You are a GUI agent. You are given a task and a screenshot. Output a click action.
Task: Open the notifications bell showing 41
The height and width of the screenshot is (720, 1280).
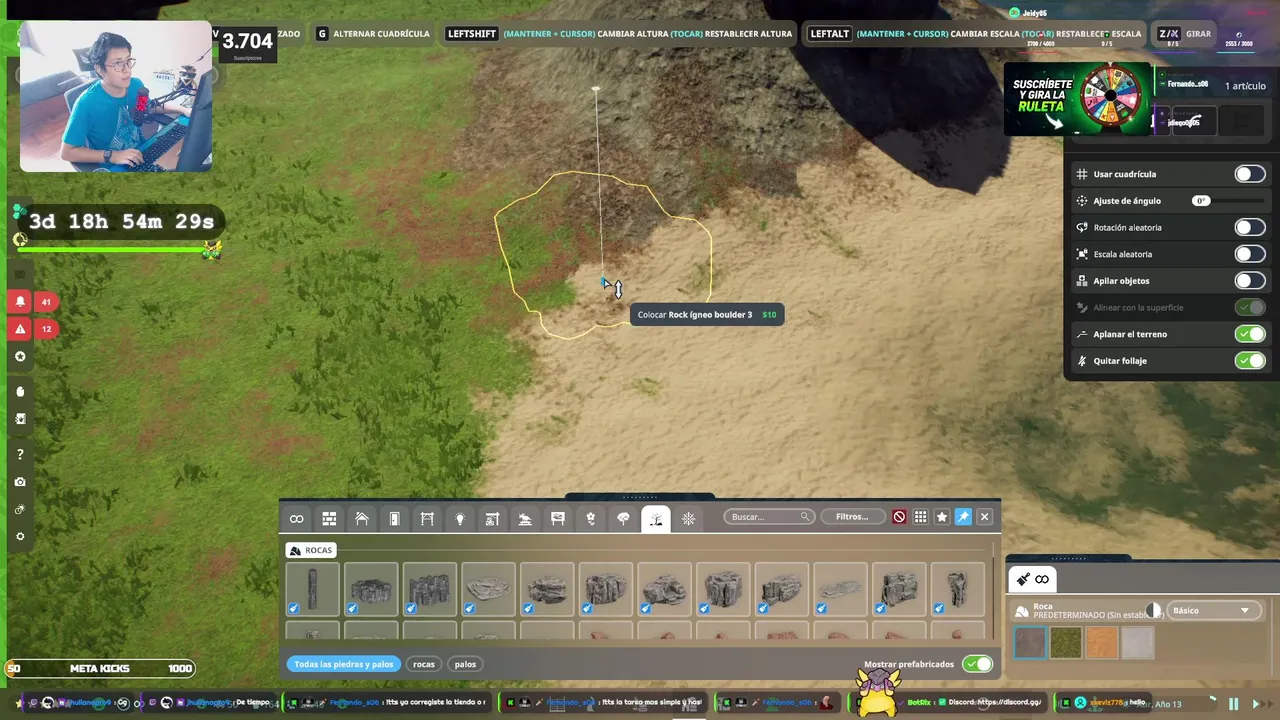click(x=20, y=301)
